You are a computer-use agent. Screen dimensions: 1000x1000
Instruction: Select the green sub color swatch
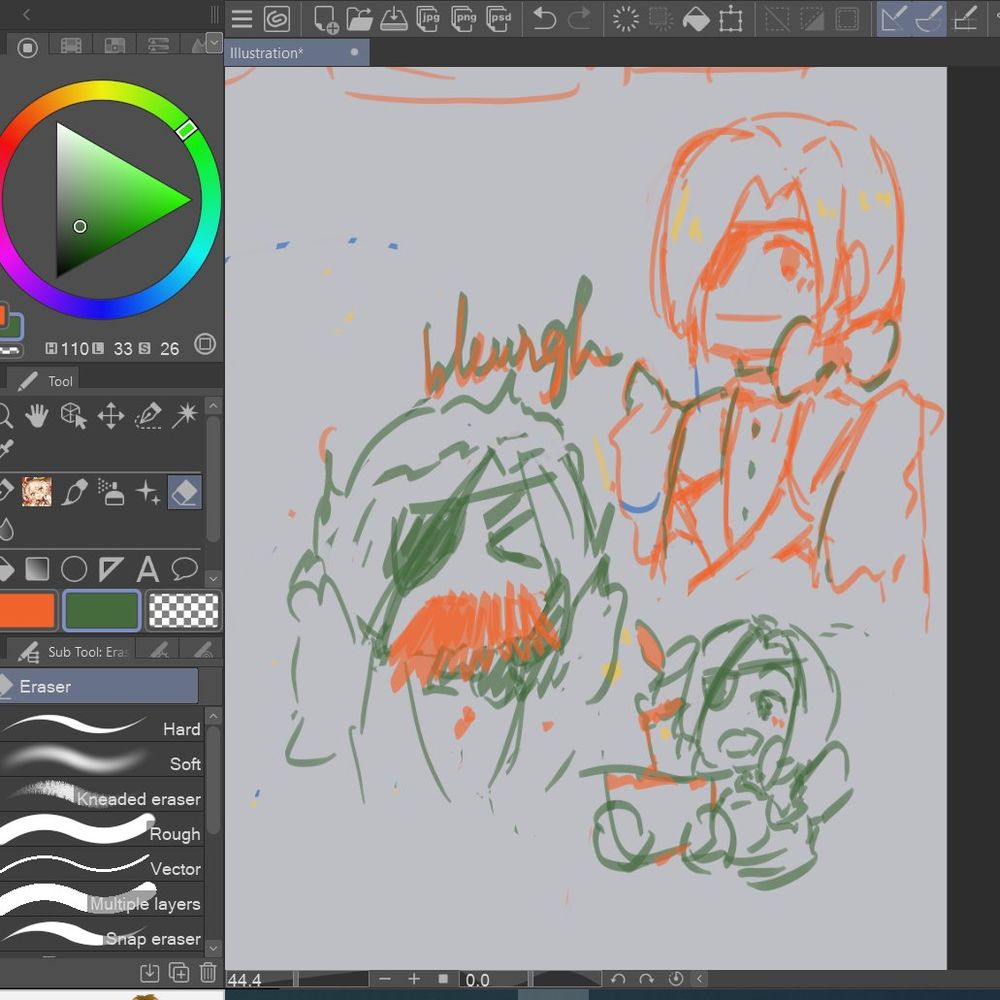click(100, 610)
